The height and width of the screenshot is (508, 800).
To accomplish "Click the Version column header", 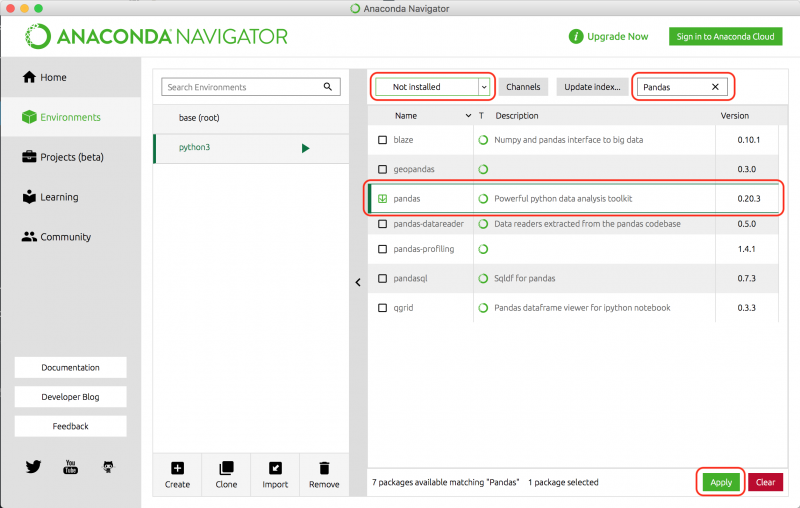I will [x=735, y=116].
